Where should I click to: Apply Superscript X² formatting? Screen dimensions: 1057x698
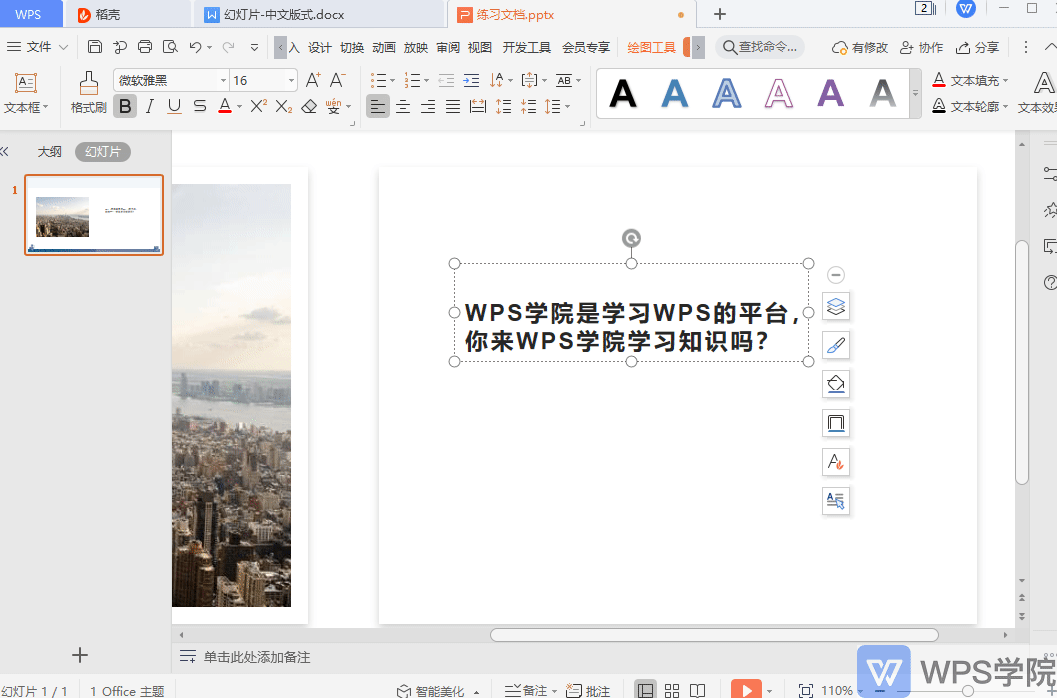coord(259,106)
